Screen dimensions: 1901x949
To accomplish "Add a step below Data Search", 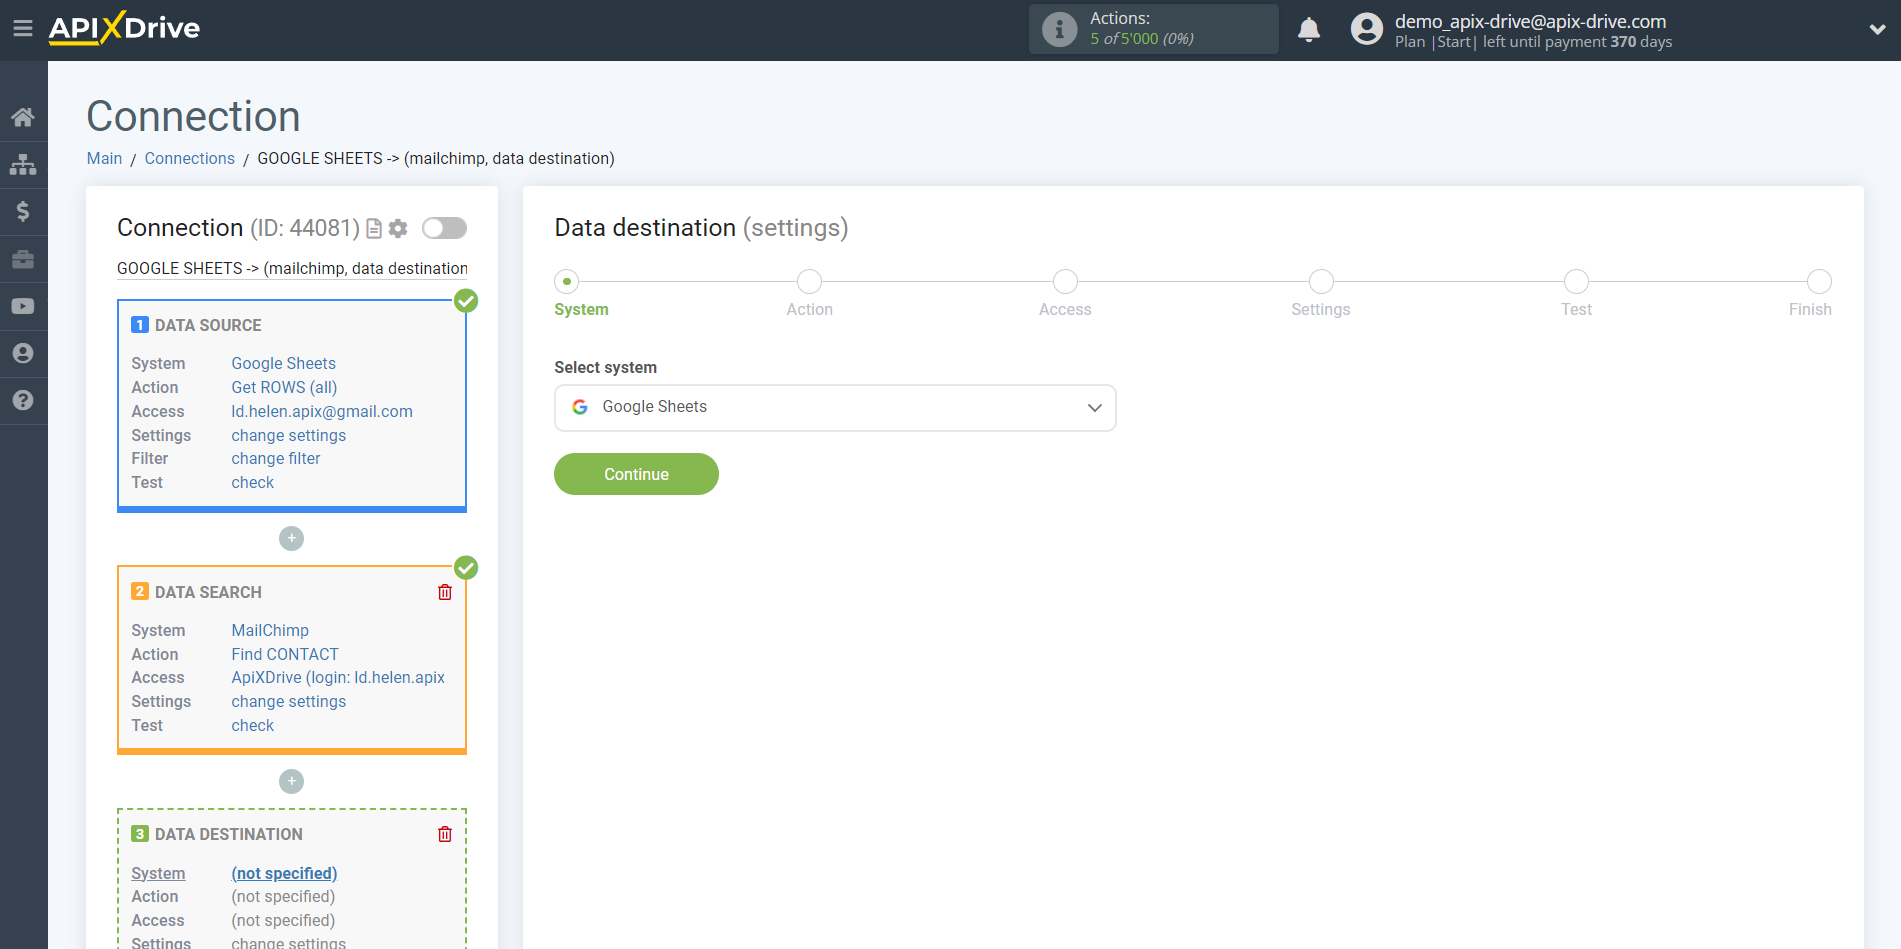I will click(291, 781).
